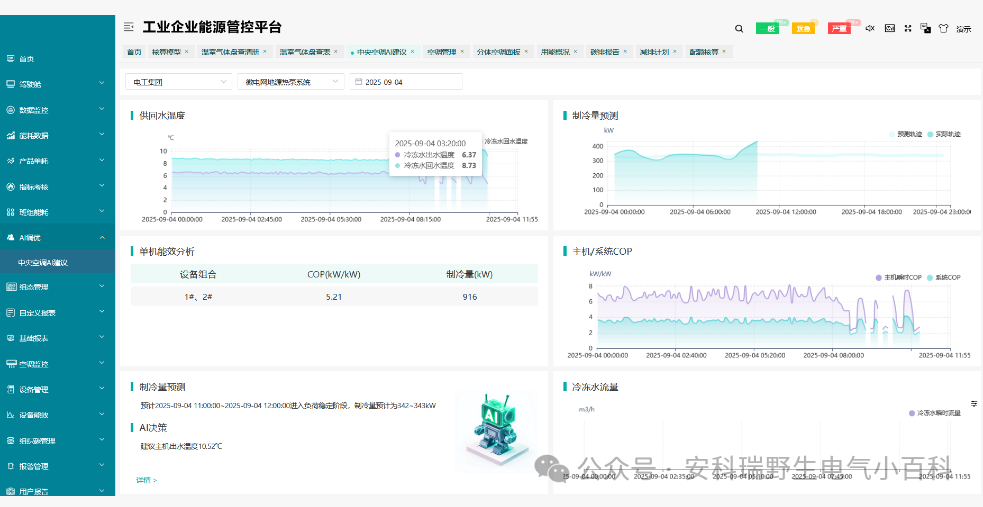Collapse the sidebar with the menu fold icon
983x507 pixels.
tap(129, 26)
